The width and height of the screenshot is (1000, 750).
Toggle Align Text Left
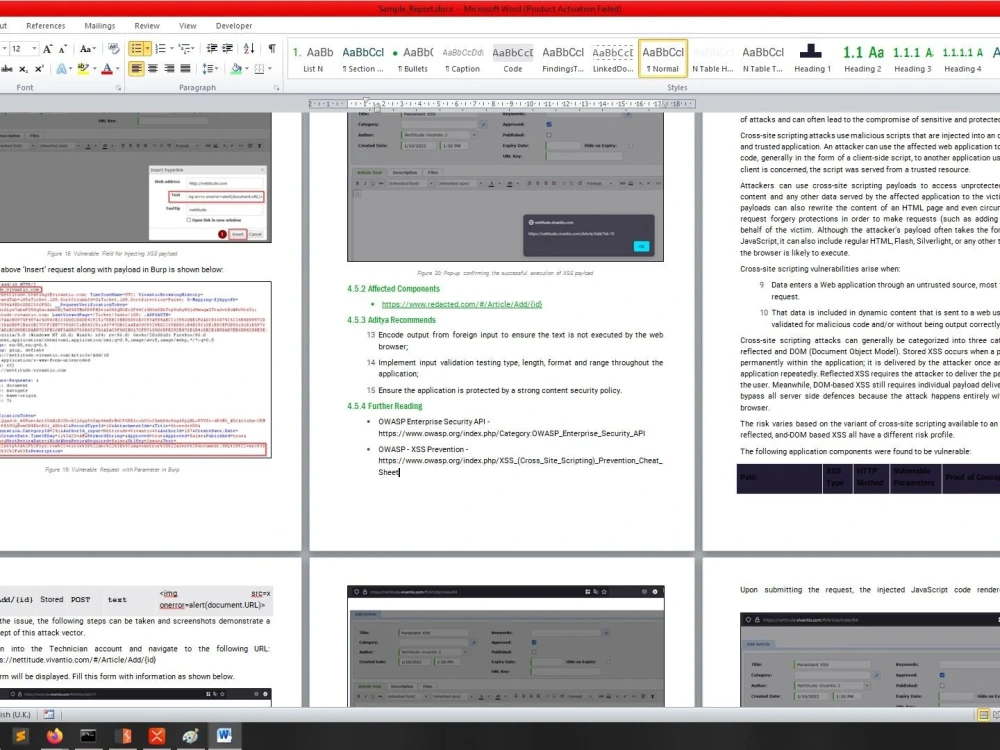[x=136, y=68]
